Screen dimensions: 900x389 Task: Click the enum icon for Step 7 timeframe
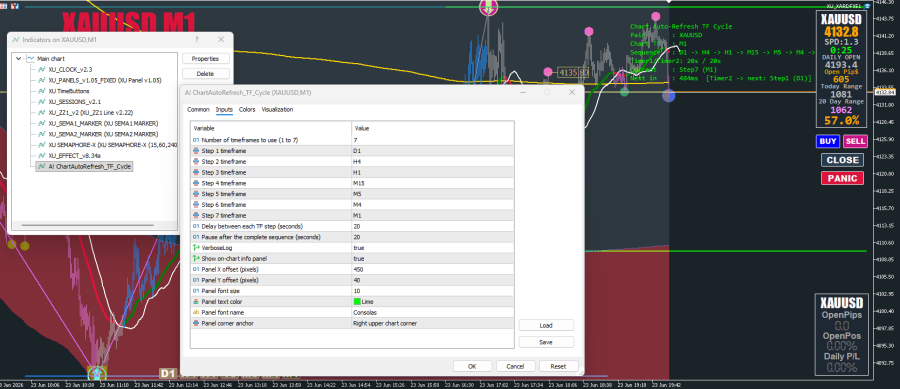(x=196, y=215)
